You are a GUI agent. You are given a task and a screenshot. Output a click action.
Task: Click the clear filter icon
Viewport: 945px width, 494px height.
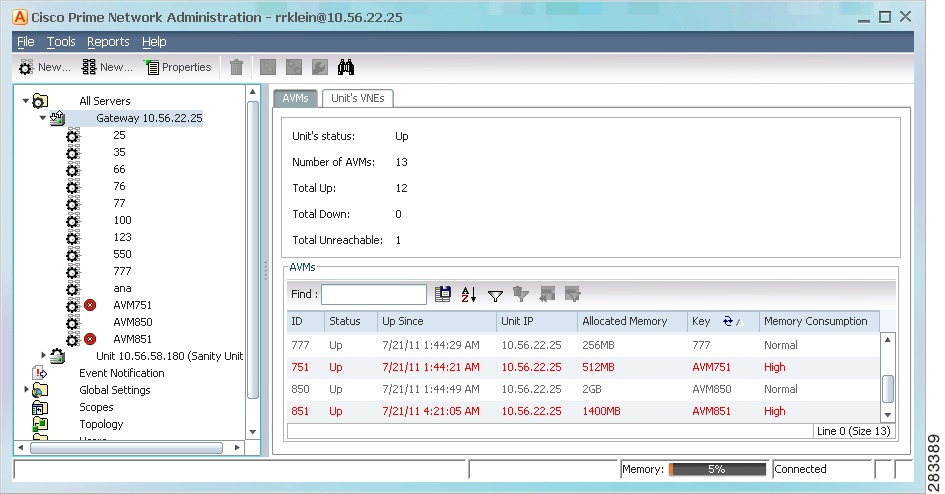pos(521,294)
